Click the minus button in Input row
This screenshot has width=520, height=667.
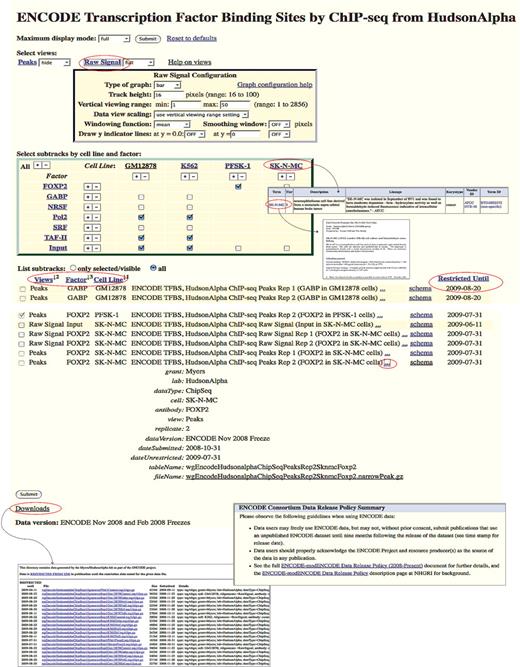[x=97, y=248]
